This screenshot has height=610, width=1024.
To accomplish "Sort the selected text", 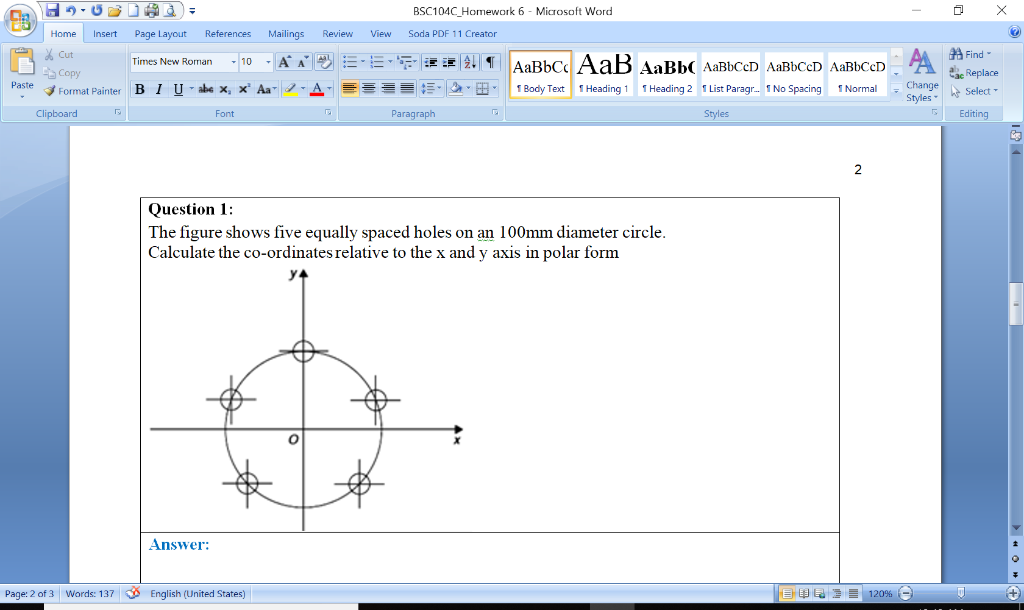I will [470, 62].
